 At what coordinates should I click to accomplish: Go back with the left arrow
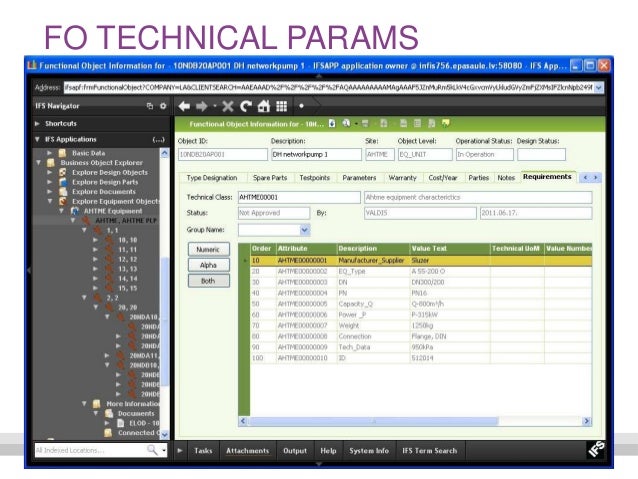coord(184,107)
